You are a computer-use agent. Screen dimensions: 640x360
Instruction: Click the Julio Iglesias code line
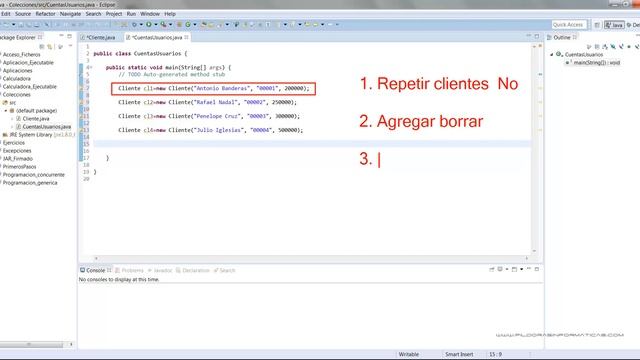210,130
